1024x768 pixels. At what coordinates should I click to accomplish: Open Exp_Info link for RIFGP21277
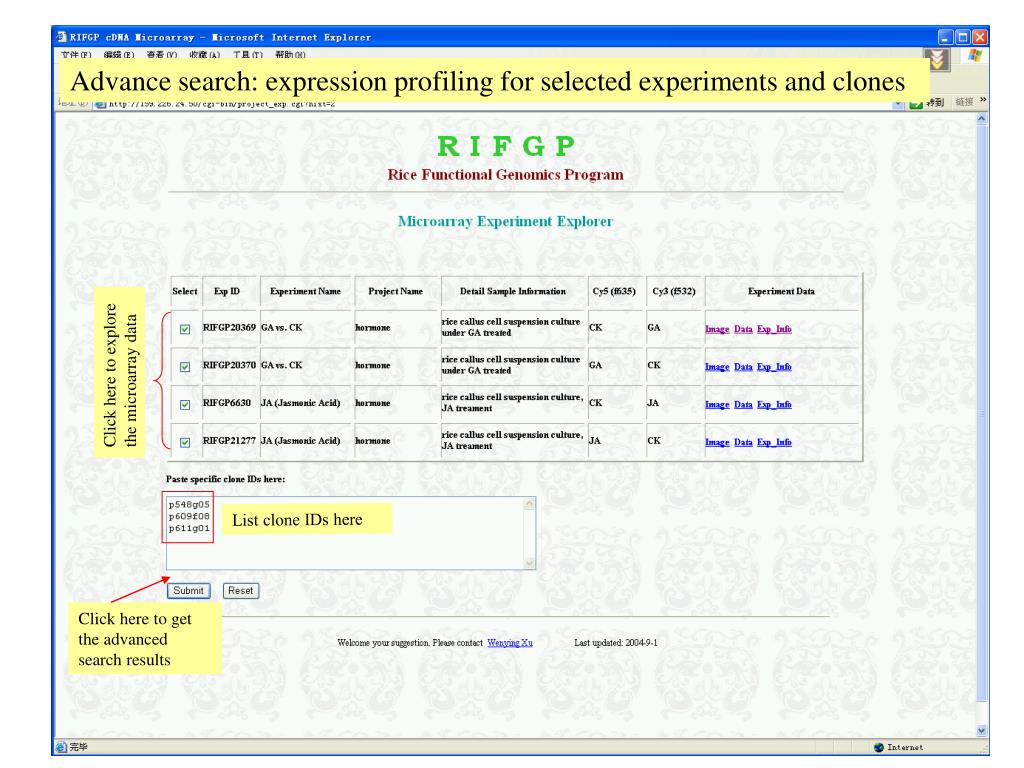pos(775,443)
